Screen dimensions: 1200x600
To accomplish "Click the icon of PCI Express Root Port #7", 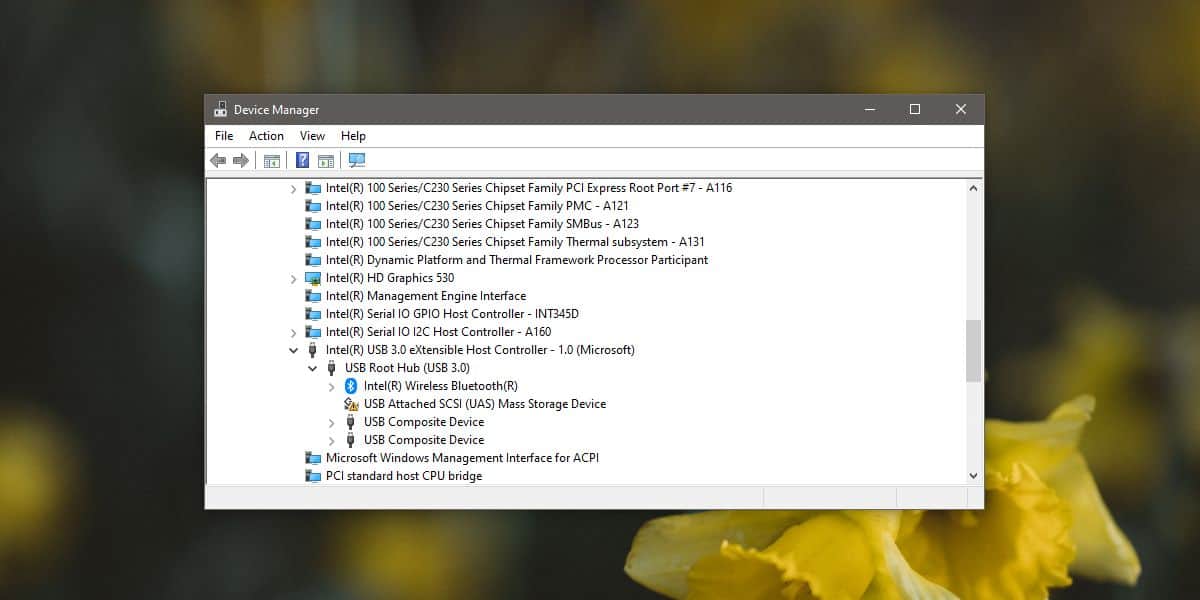I will click(313, 188).
